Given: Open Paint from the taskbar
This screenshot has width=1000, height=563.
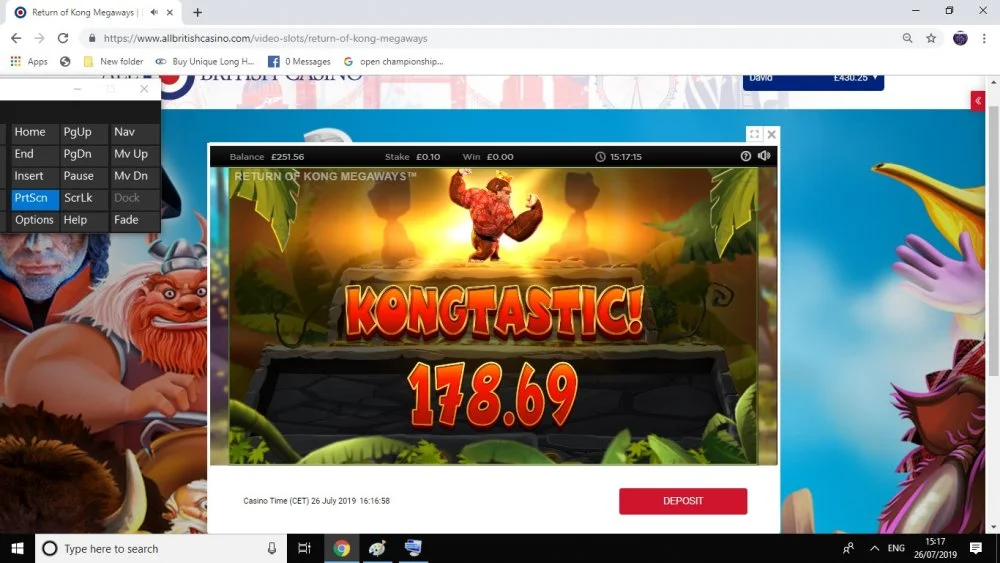Looking at the screenshot, I should 377,548.
